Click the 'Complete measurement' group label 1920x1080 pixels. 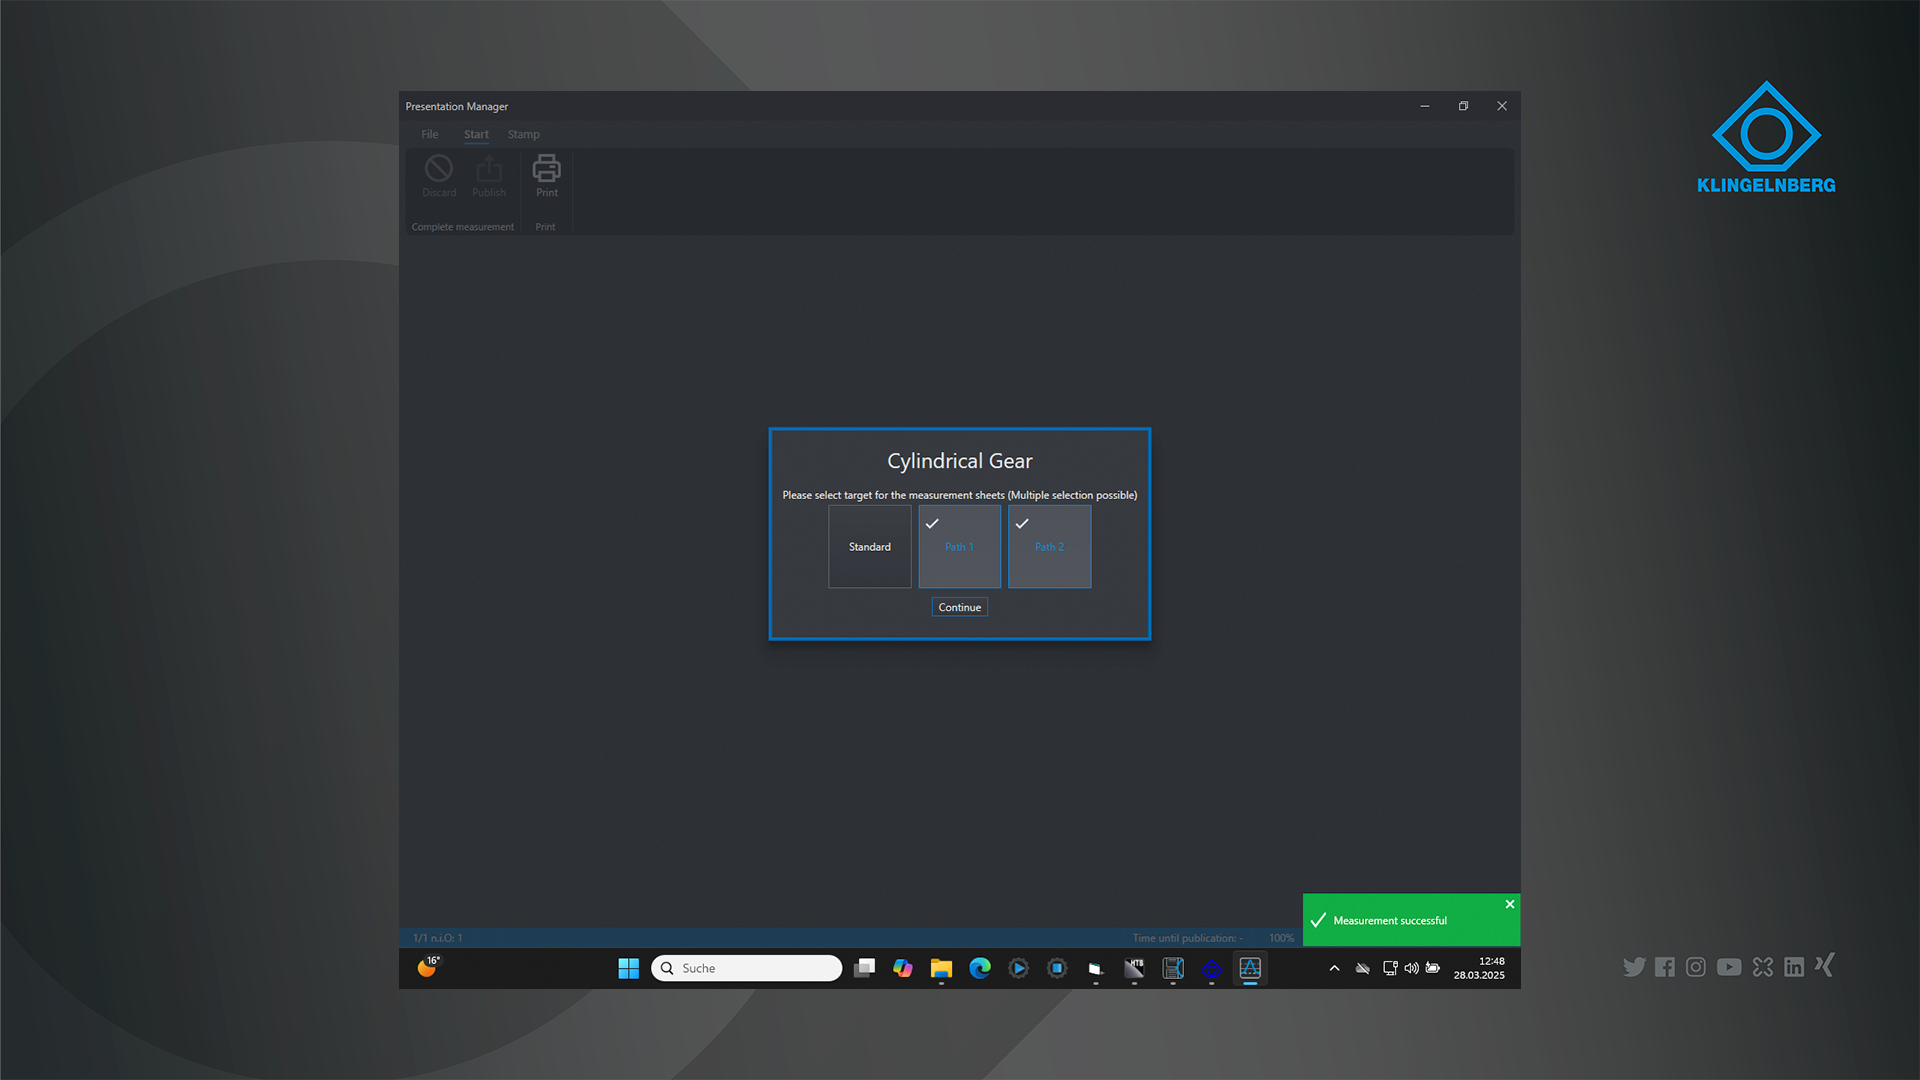pyautogui.click(x=463, y=227)
